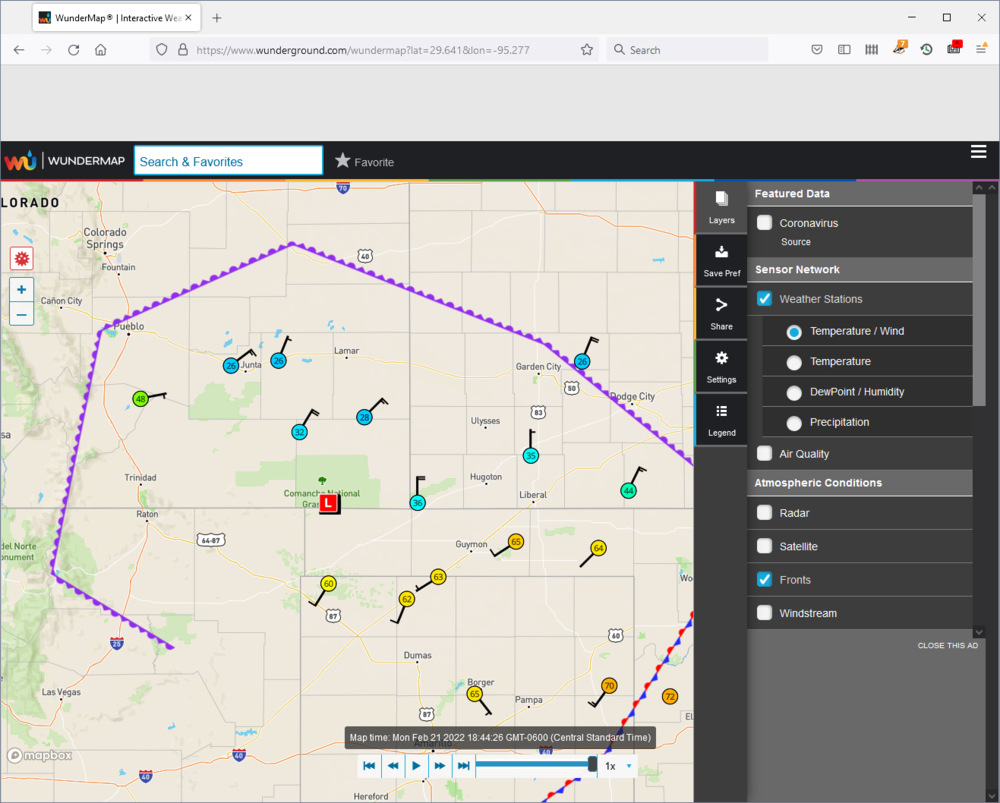Click the CLOSE THIS AD link
Viewport: 1000px width, 803px height.
click(x=947, y=646)
